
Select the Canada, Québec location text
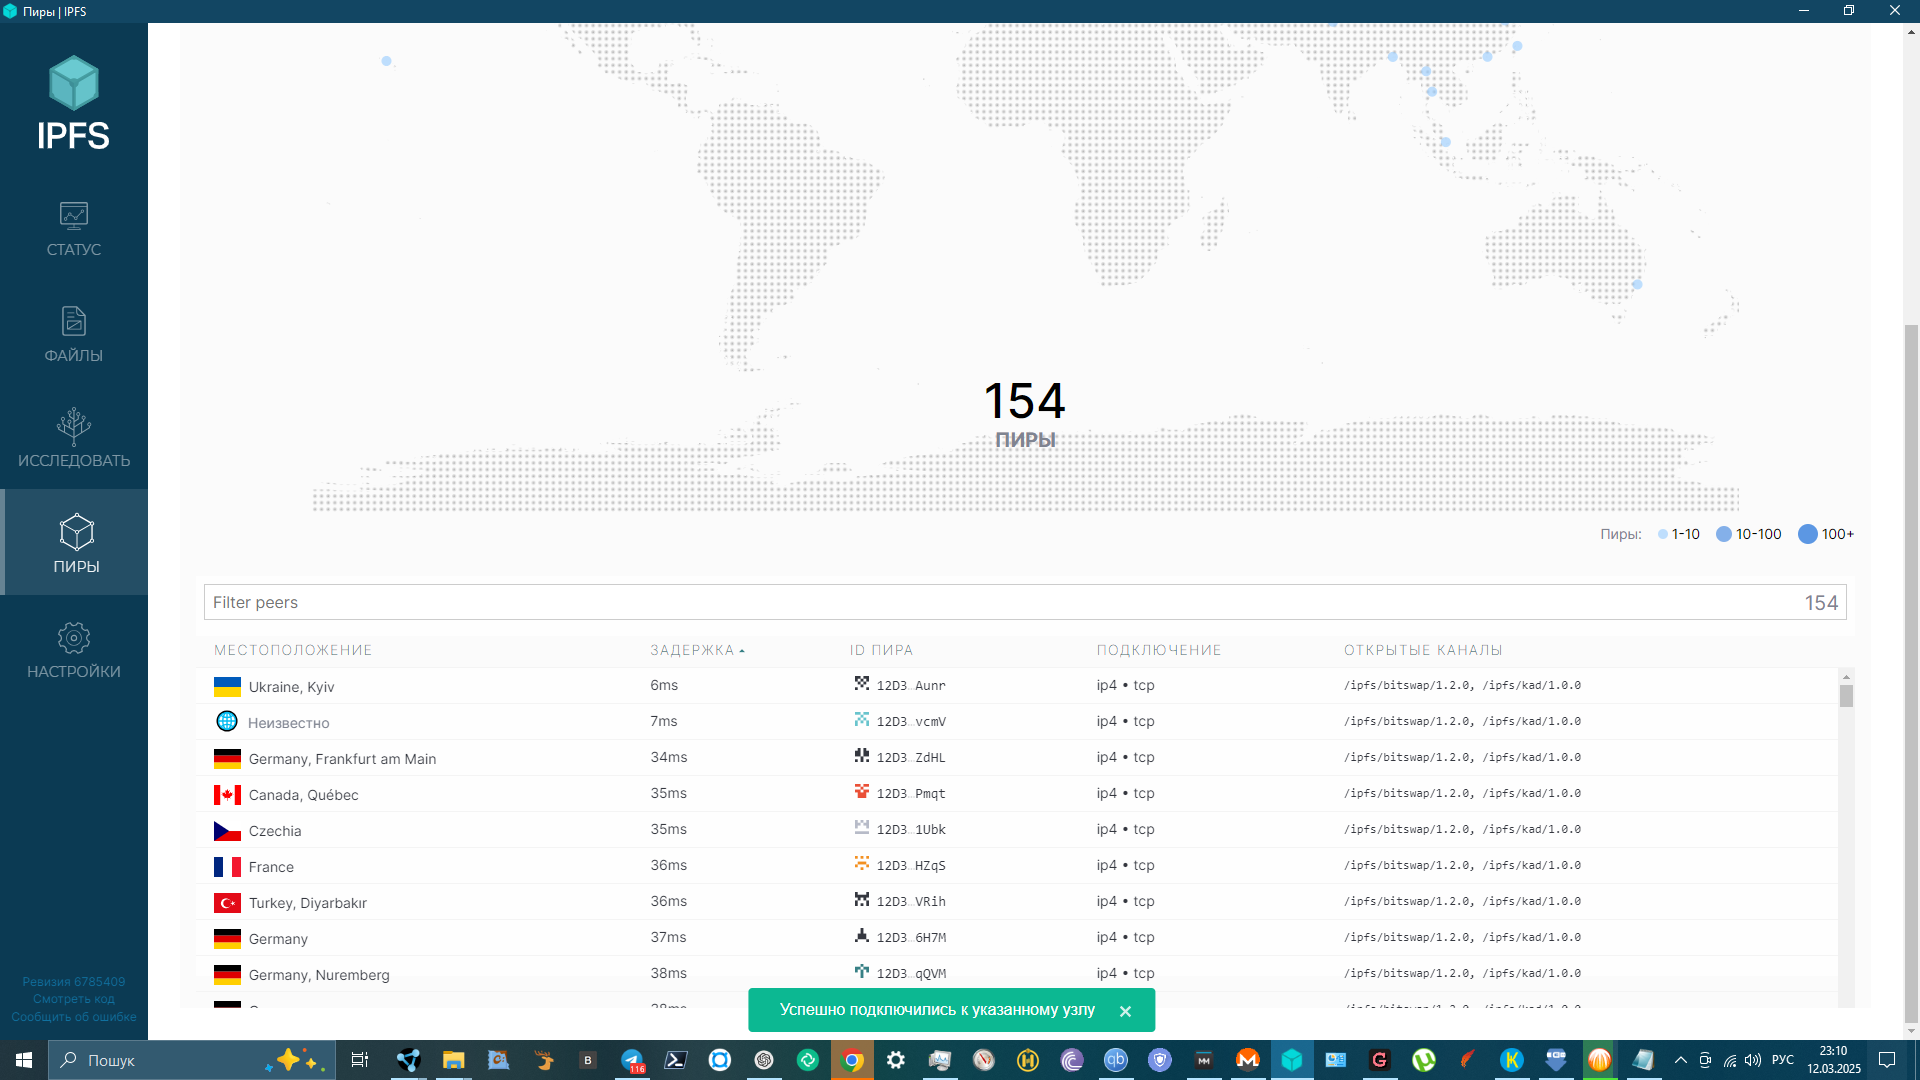[303, 795]
